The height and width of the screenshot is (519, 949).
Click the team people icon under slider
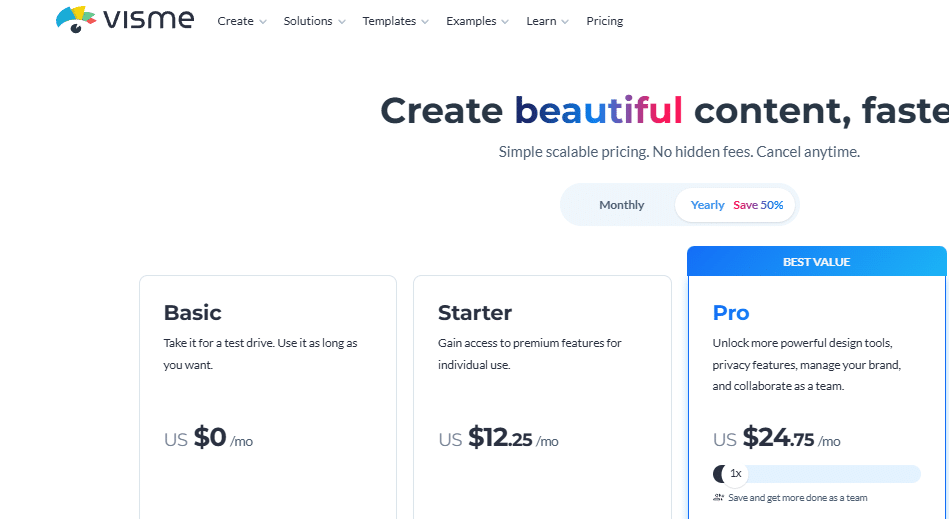point(718,498)
